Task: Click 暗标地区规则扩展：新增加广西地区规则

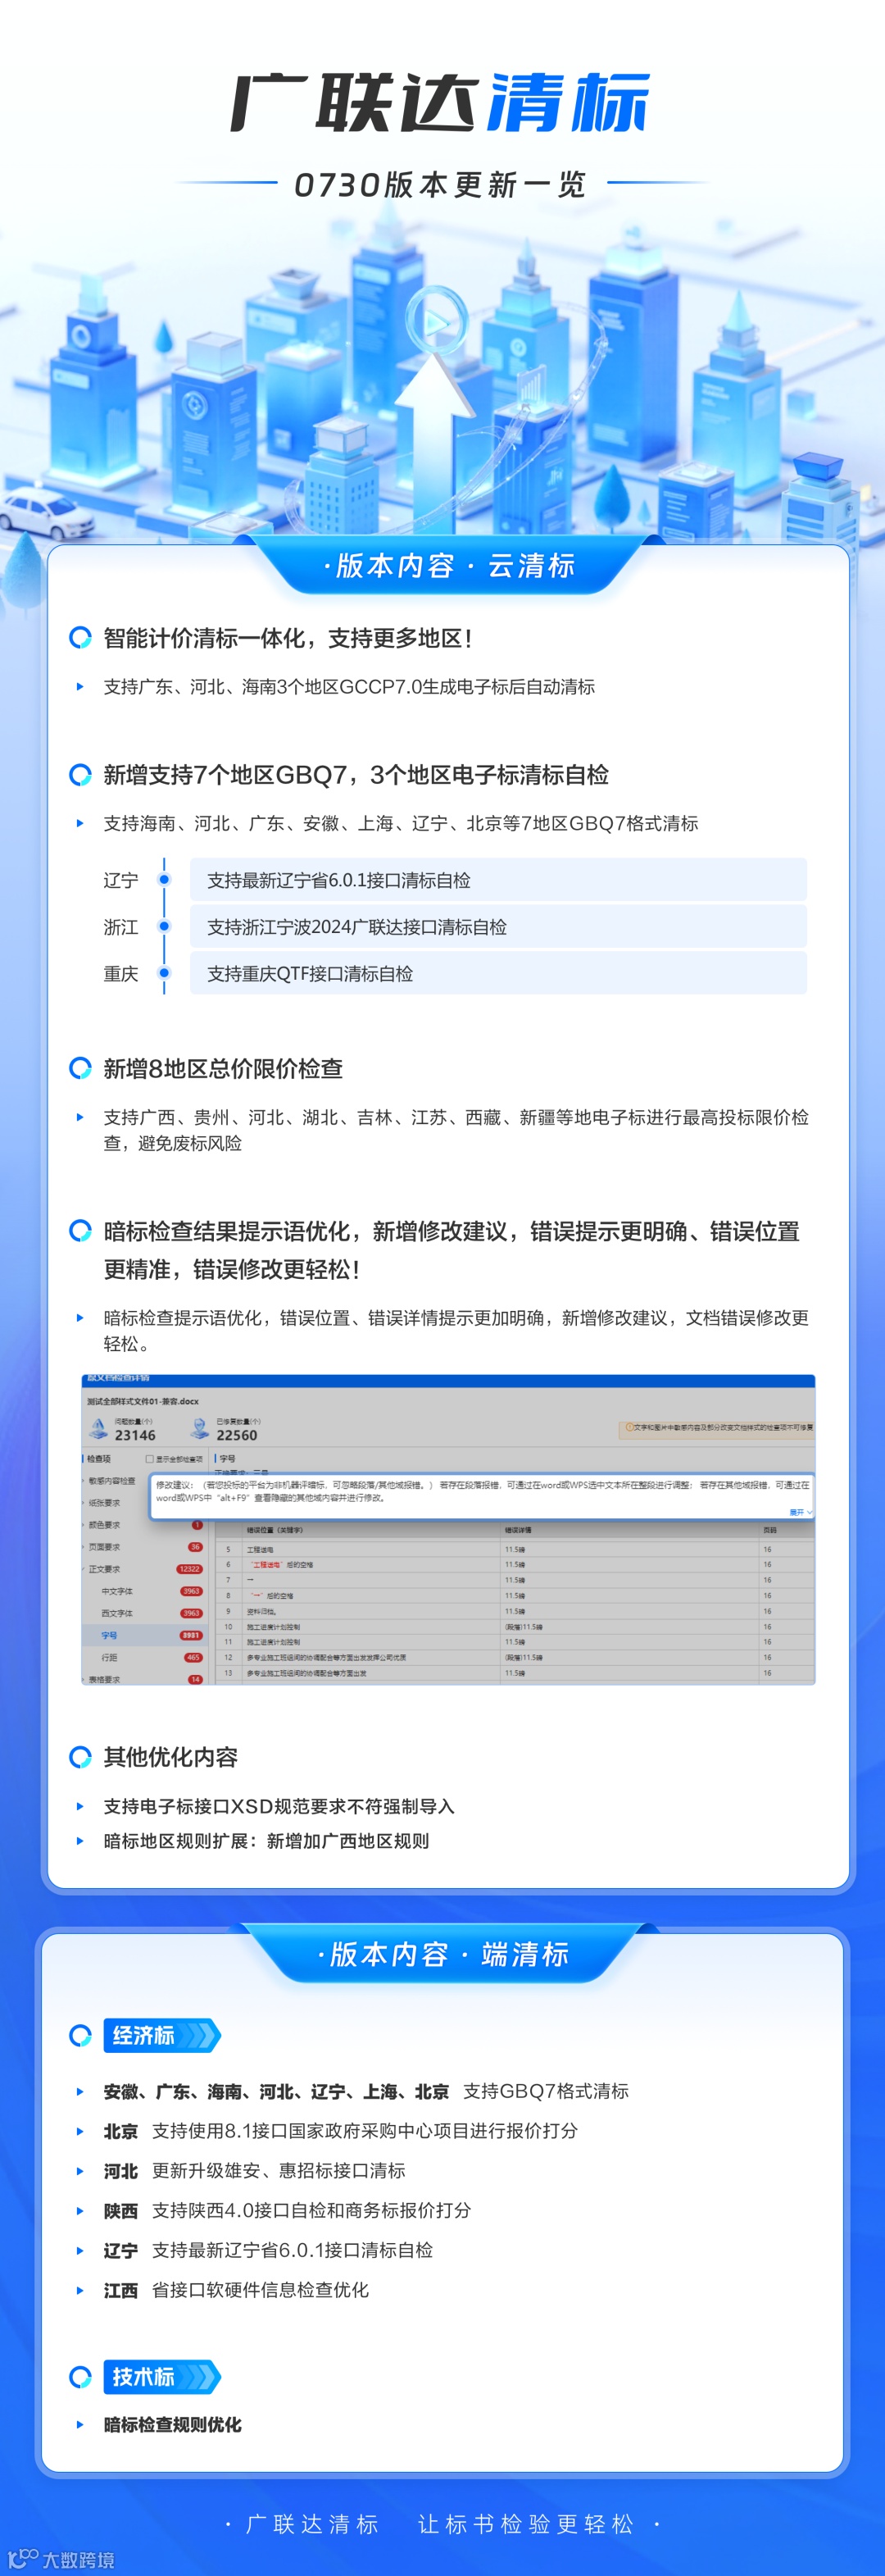Action: pyautogui.click(x=266, y=1841)
